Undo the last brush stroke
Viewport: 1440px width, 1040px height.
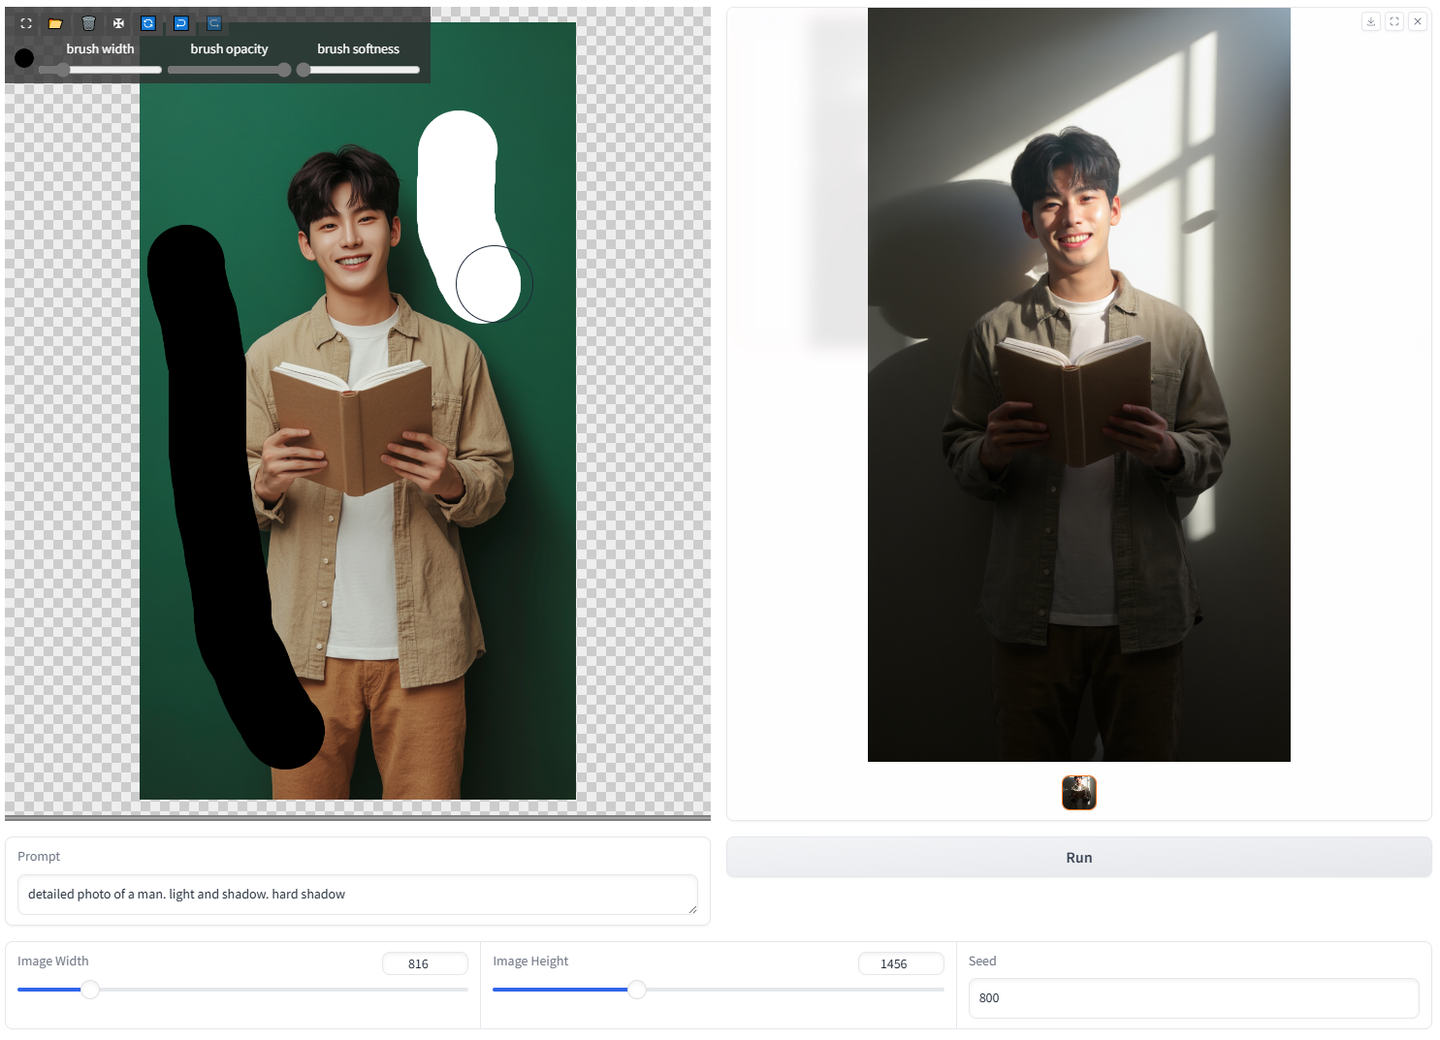pos(180,23)
